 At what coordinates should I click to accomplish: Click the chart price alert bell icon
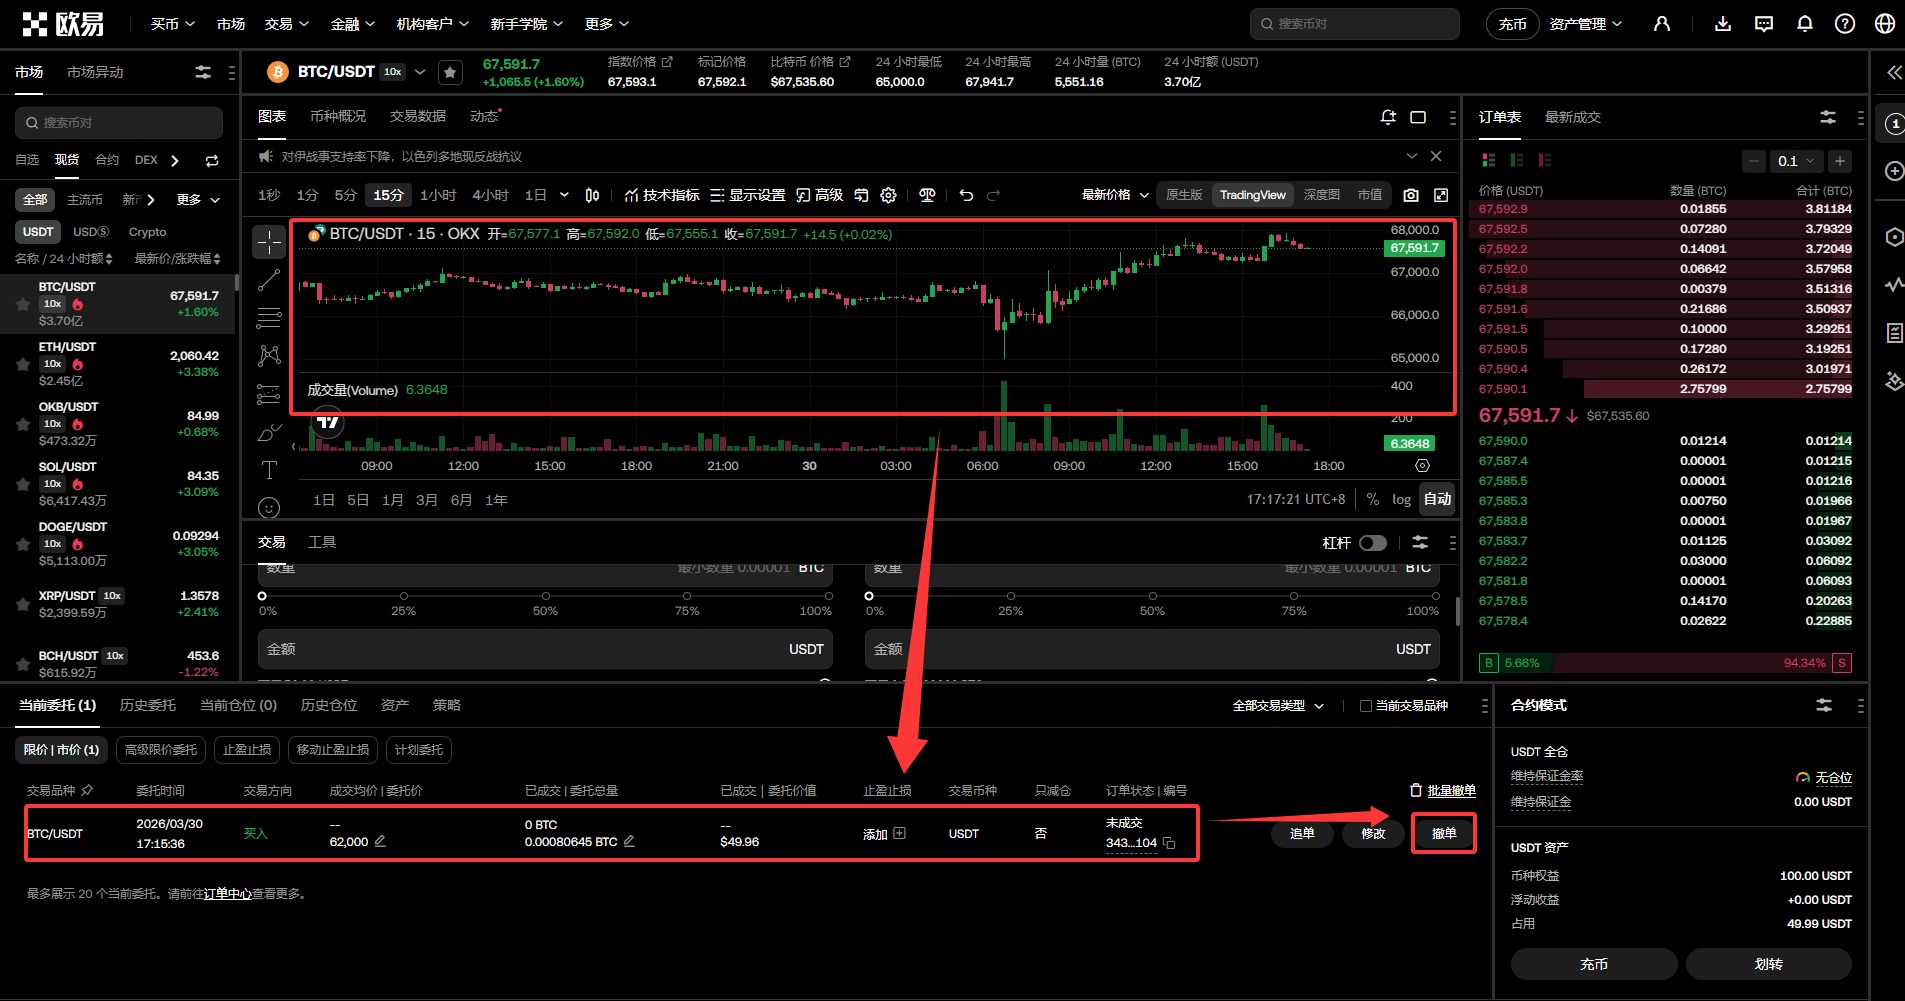1388,117
